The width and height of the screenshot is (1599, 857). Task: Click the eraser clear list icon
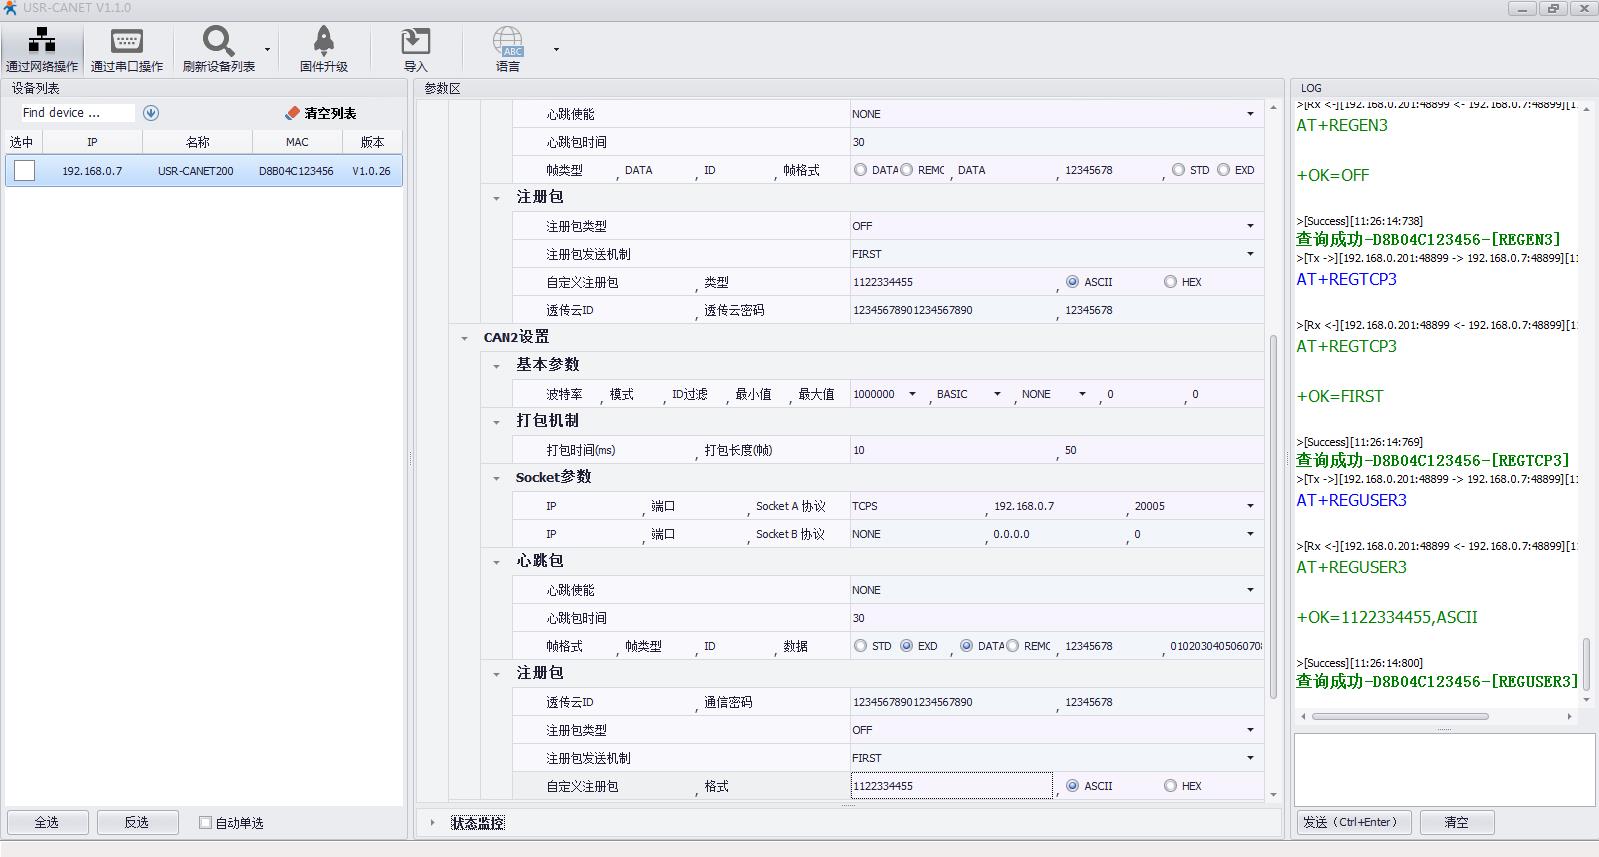292,113
